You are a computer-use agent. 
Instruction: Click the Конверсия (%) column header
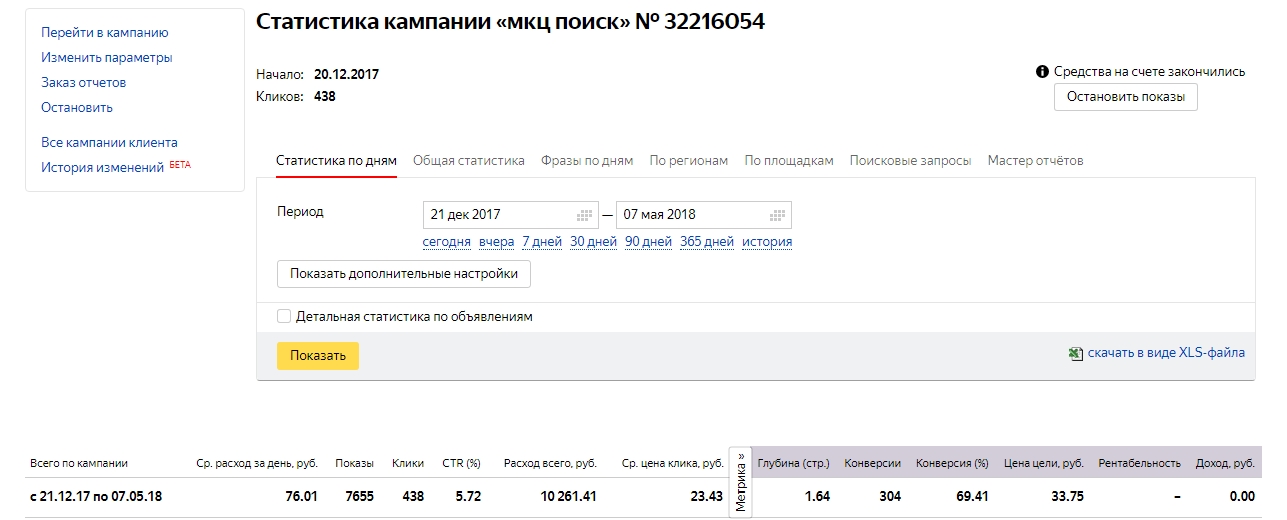click(x=952, y=464)
